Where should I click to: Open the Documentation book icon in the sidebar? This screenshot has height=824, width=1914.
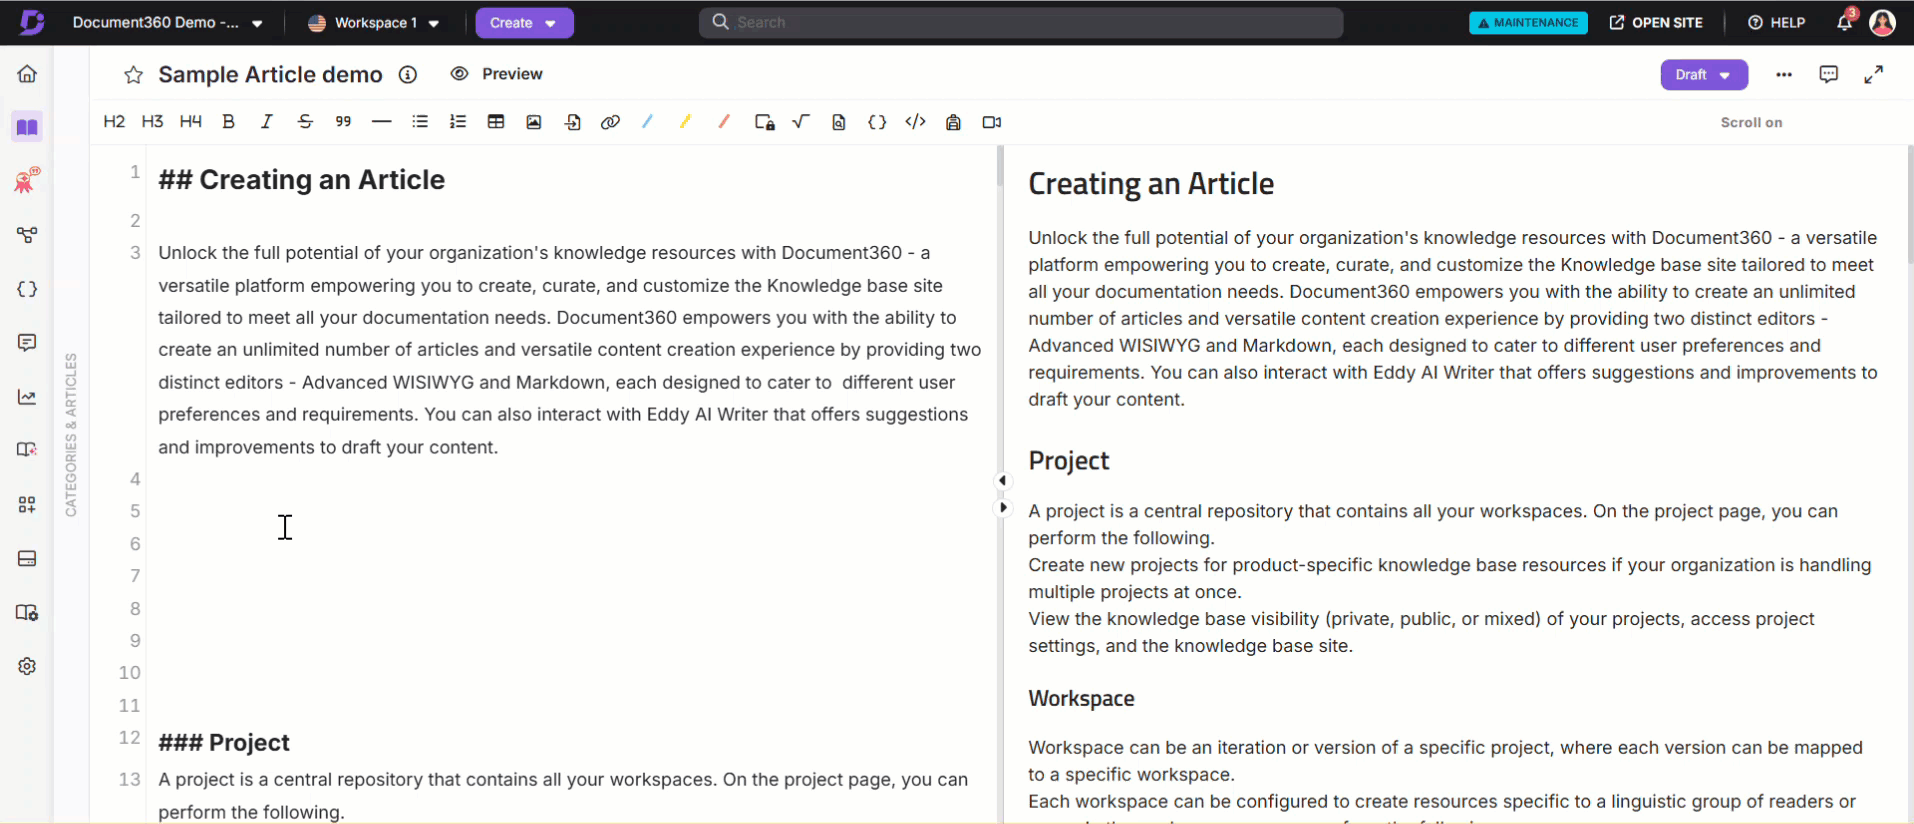pyautogui.click(x=27, y=127)
